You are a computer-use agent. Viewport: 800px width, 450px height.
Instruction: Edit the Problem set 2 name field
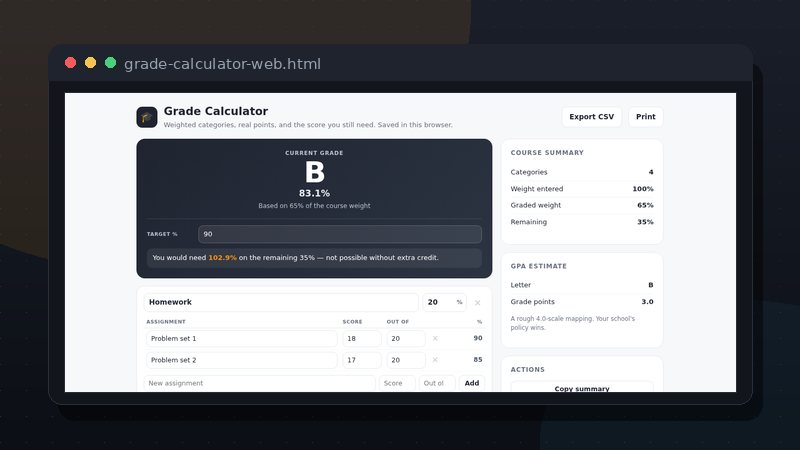[x=241, y=360]
